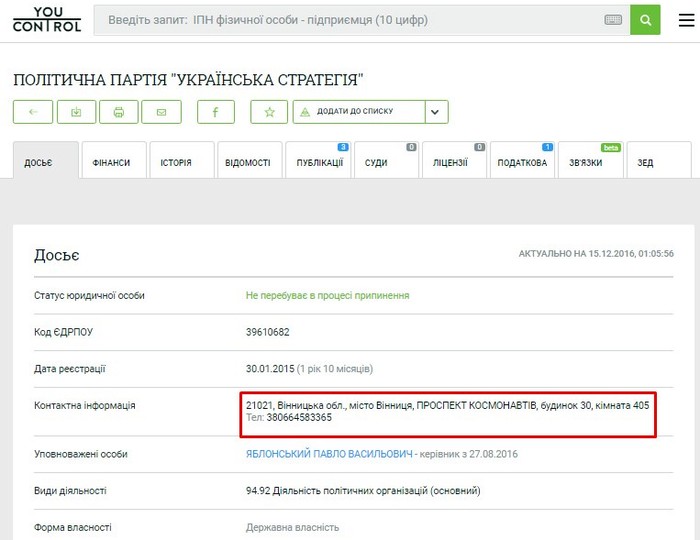Print the dossier page
Image resolution: width=700 pixels, height=540 pixels.
119,112
